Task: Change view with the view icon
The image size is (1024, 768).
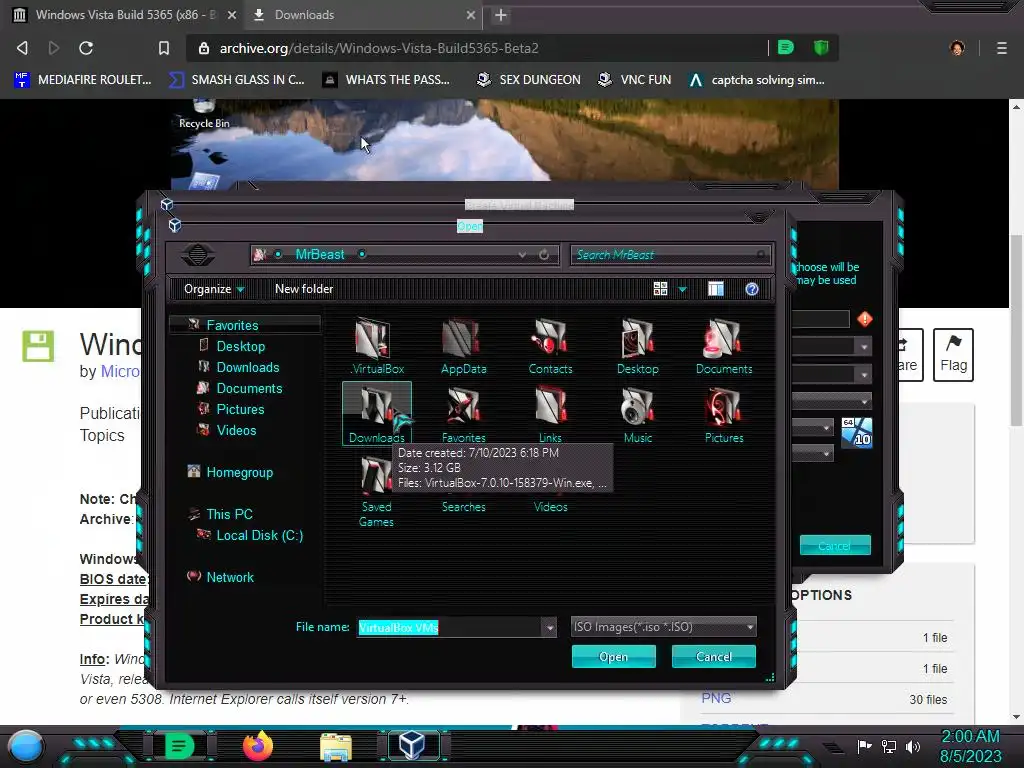Action: [x=660, y=289]
